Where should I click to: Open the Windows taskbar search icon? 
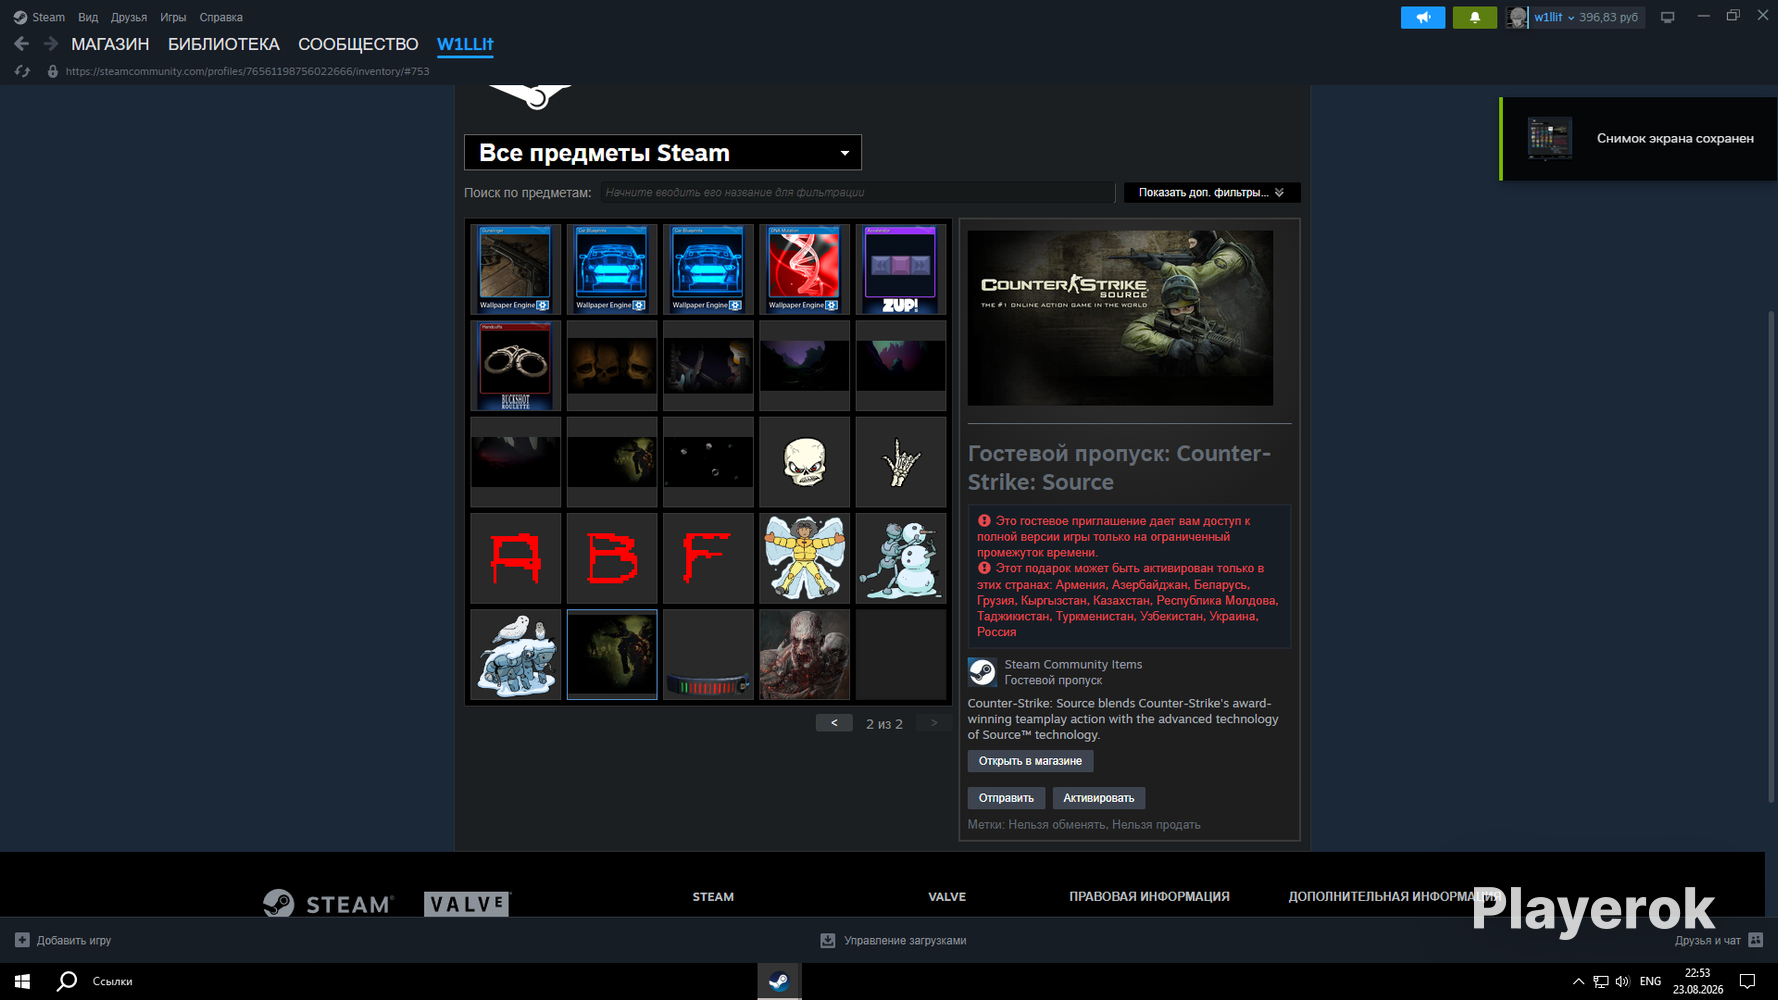click(67, 981)
